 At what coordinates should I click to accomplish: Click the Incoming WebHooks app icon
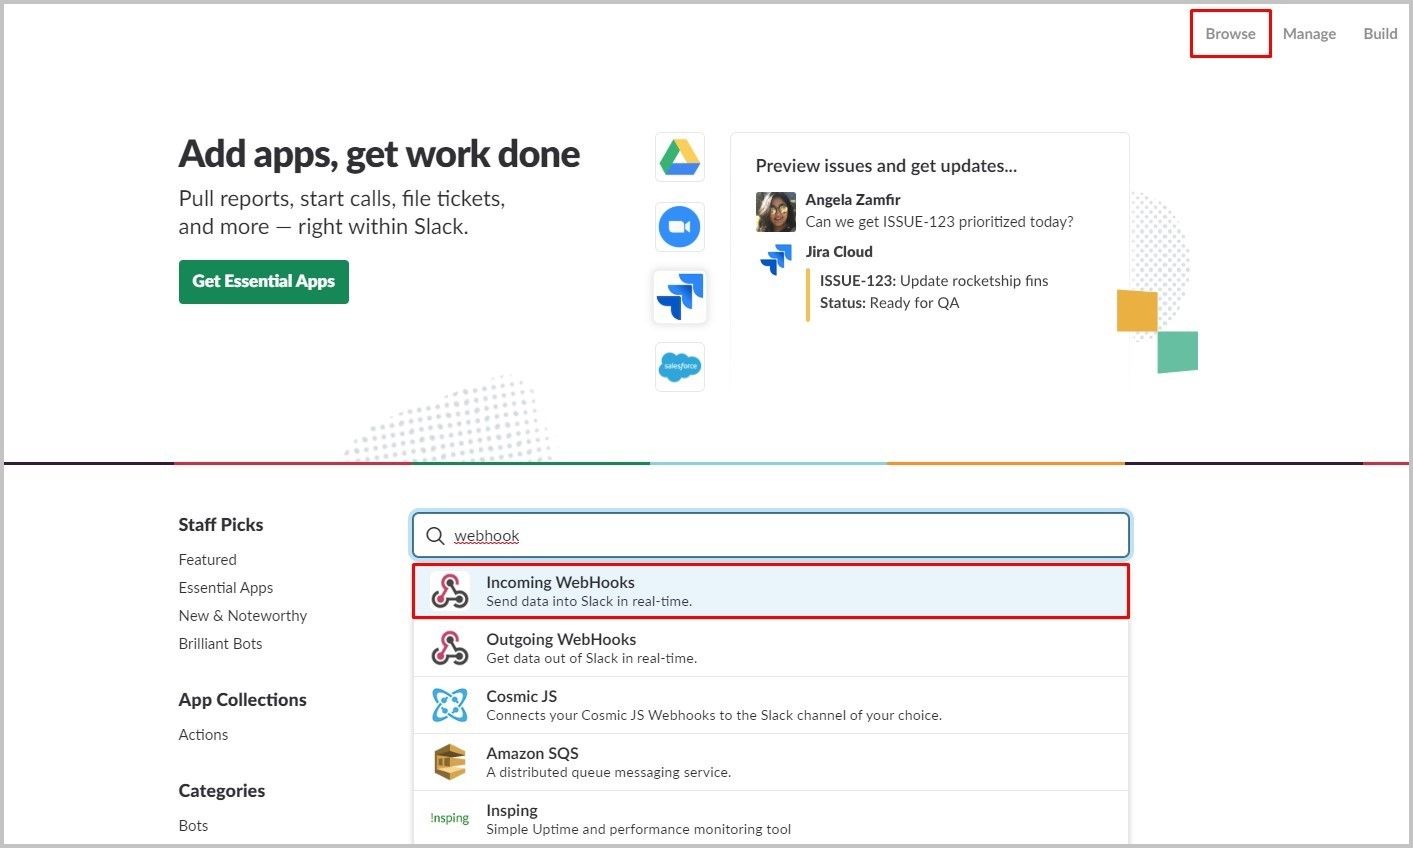450,591
